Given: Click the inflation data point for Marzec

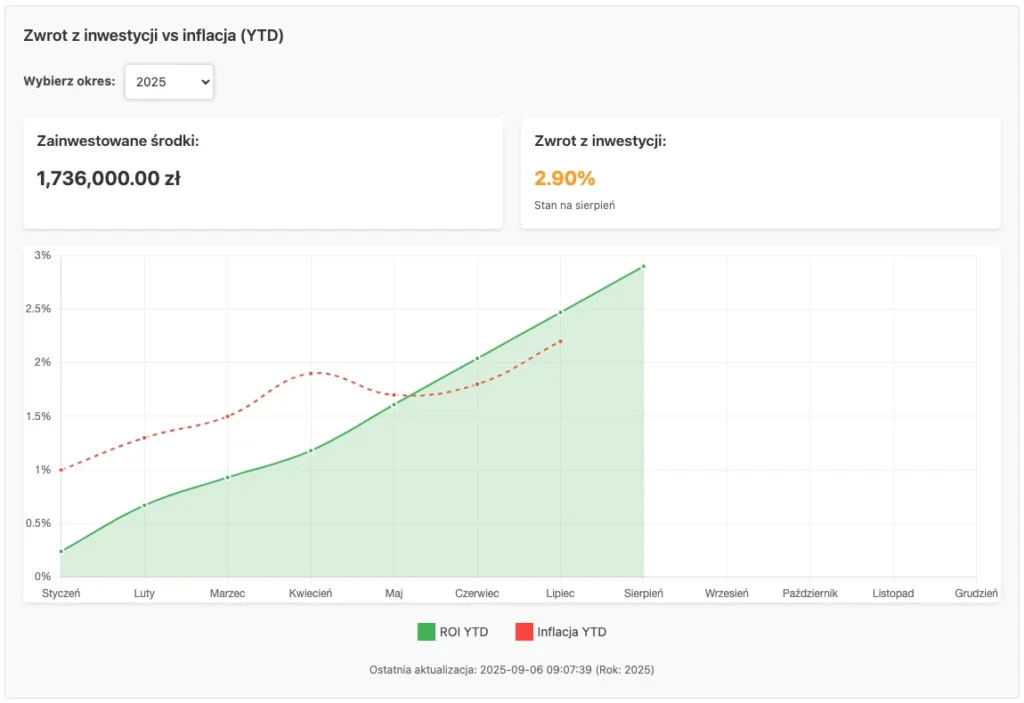Looking at the screenshot, I should click(228, 416).
